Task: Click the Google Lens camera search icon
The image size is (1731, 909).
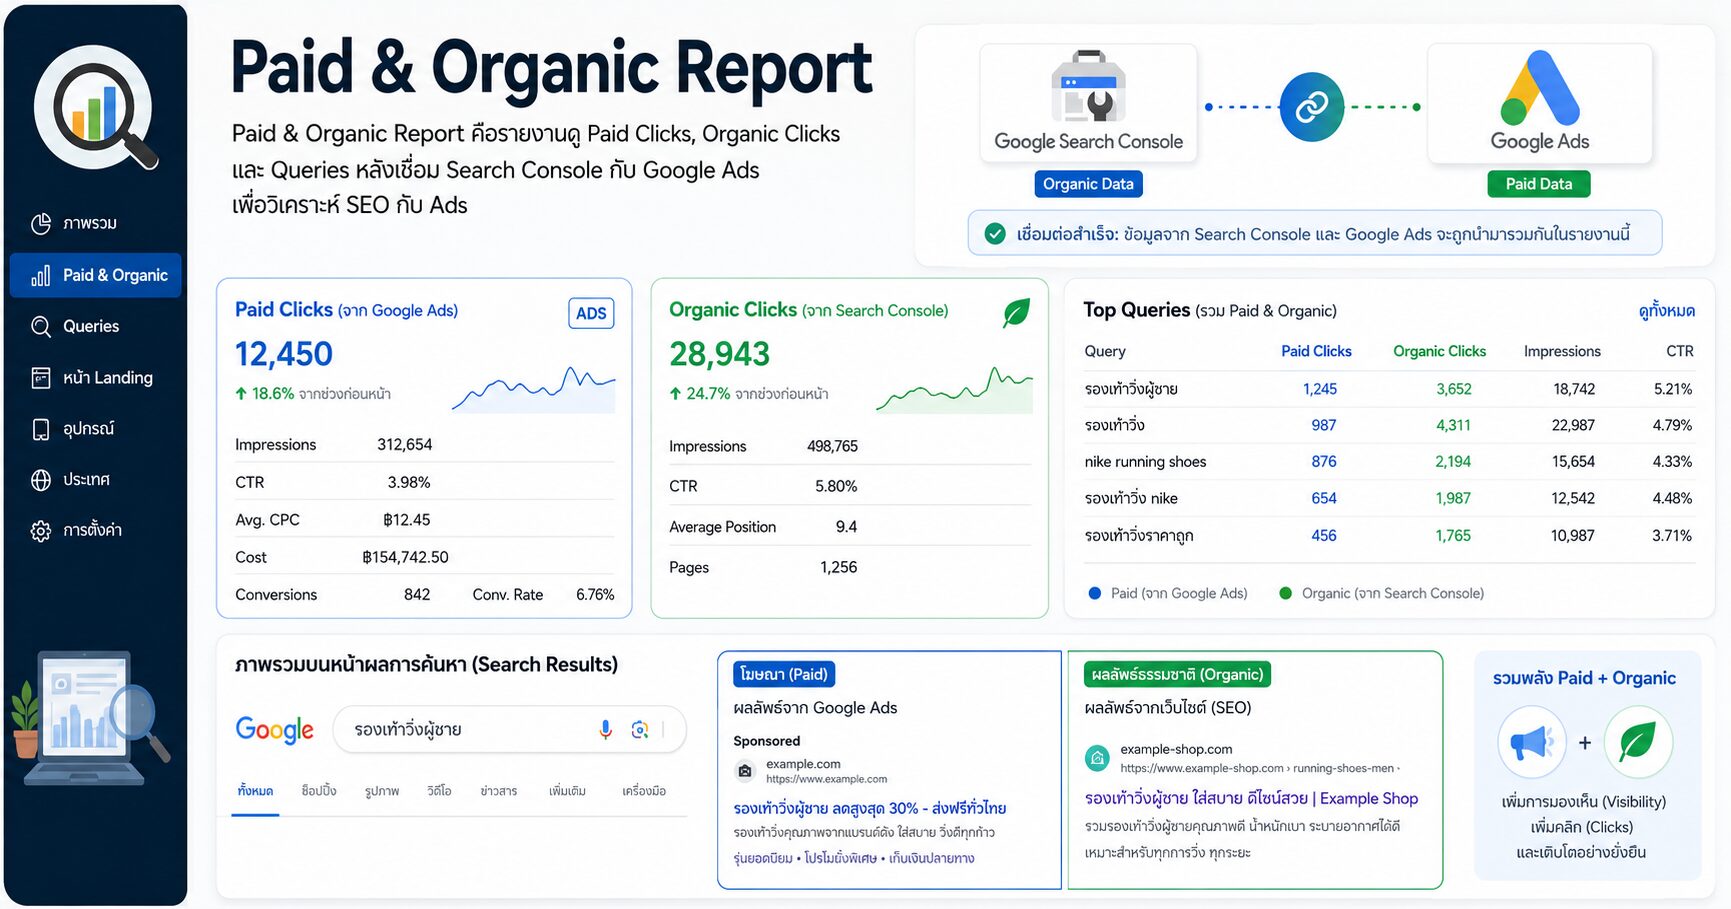Action: pos(640,730)
